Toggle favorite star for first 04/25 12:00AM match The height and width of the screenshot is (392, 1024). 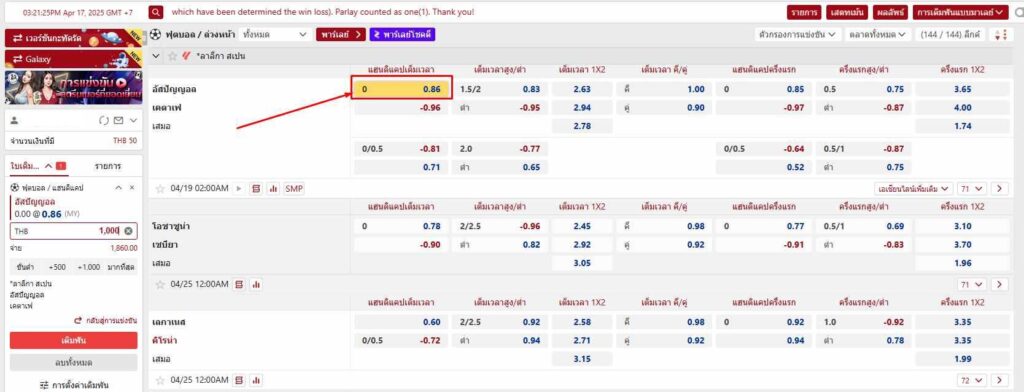point(160,285)
